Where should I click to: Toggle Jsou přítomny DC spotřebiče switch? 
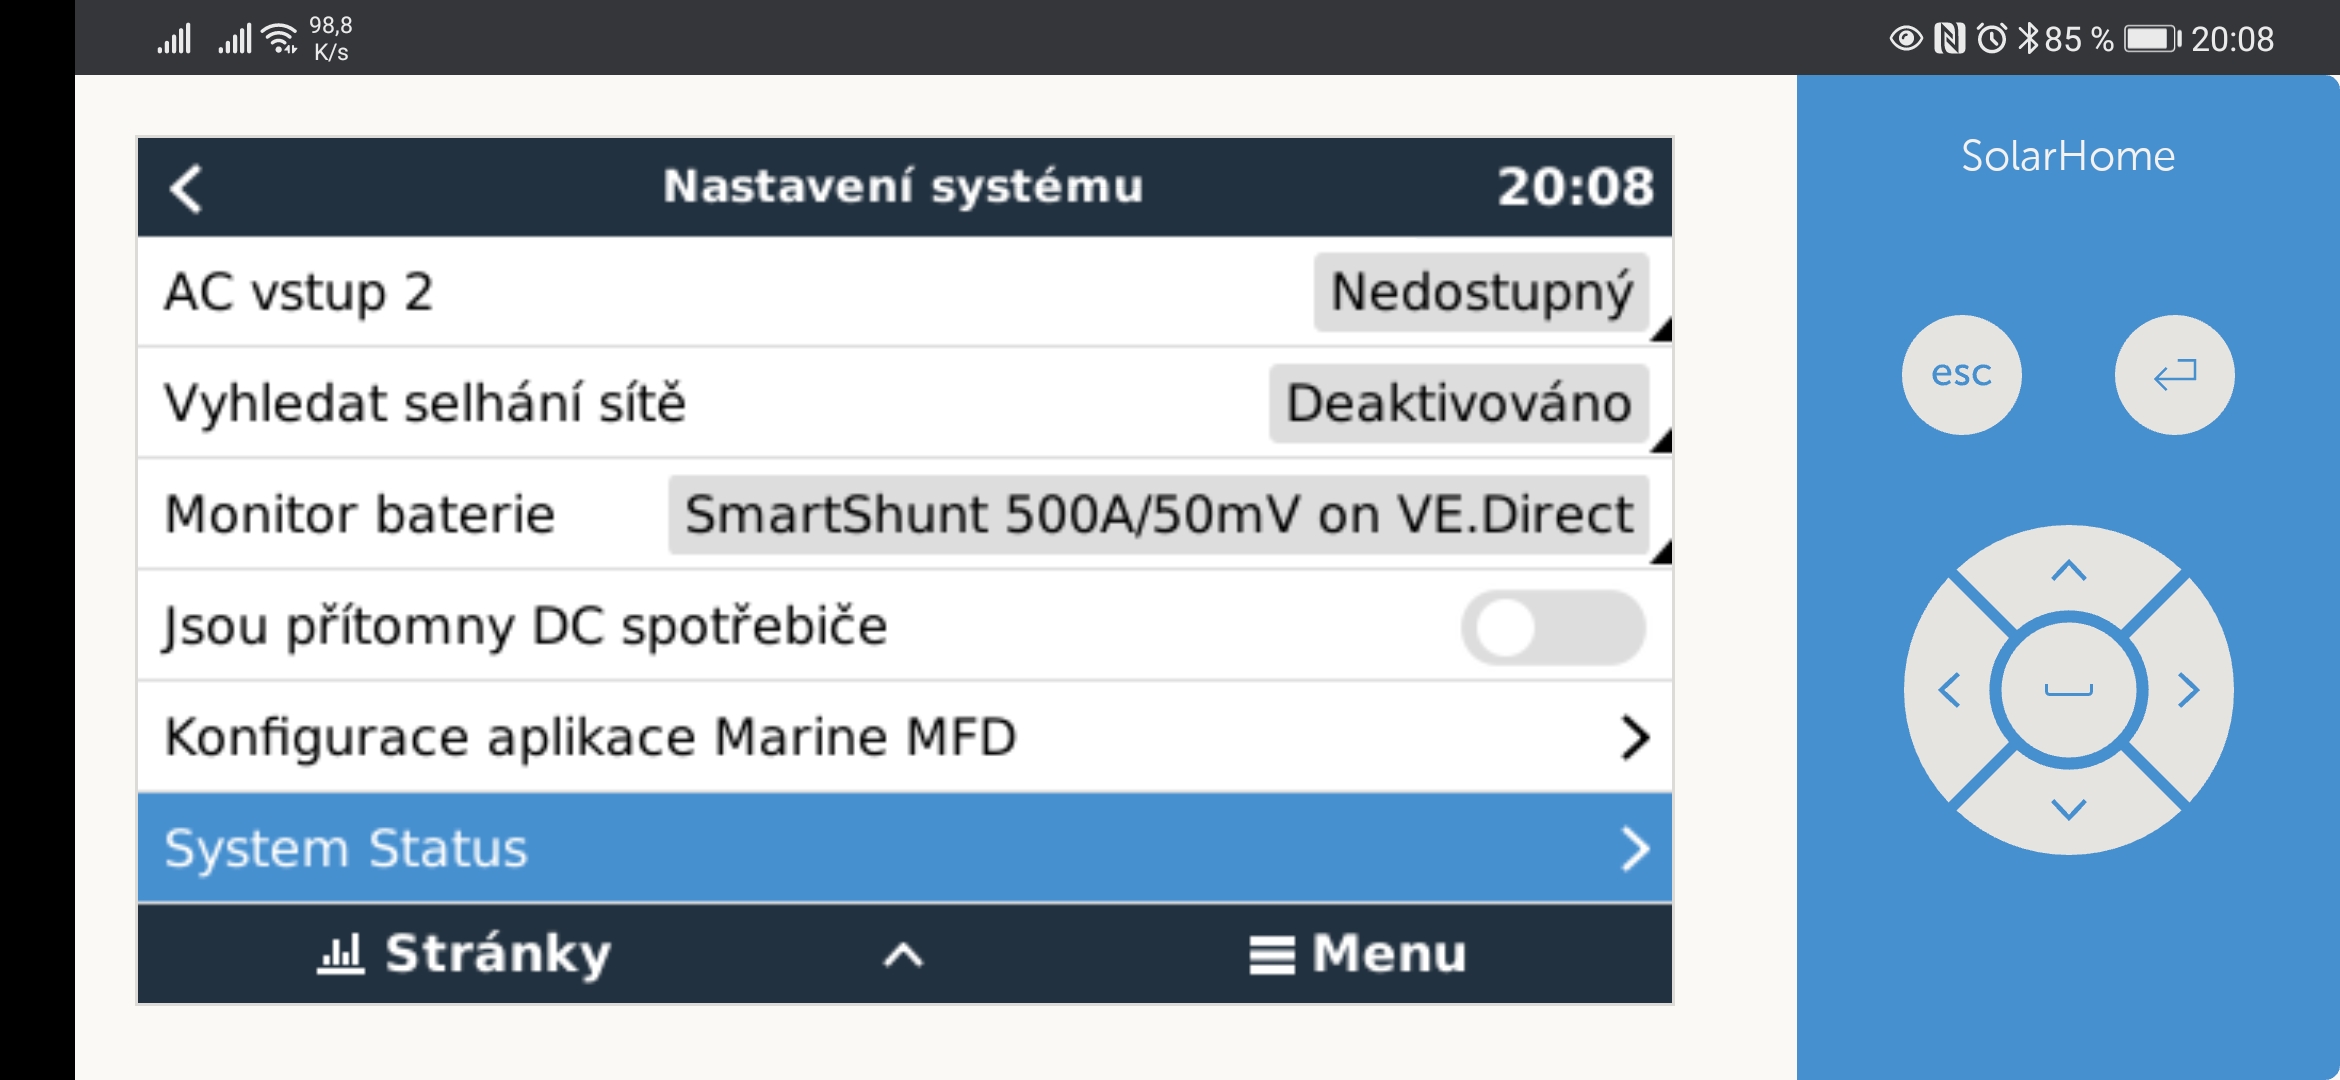[1553, 627]
